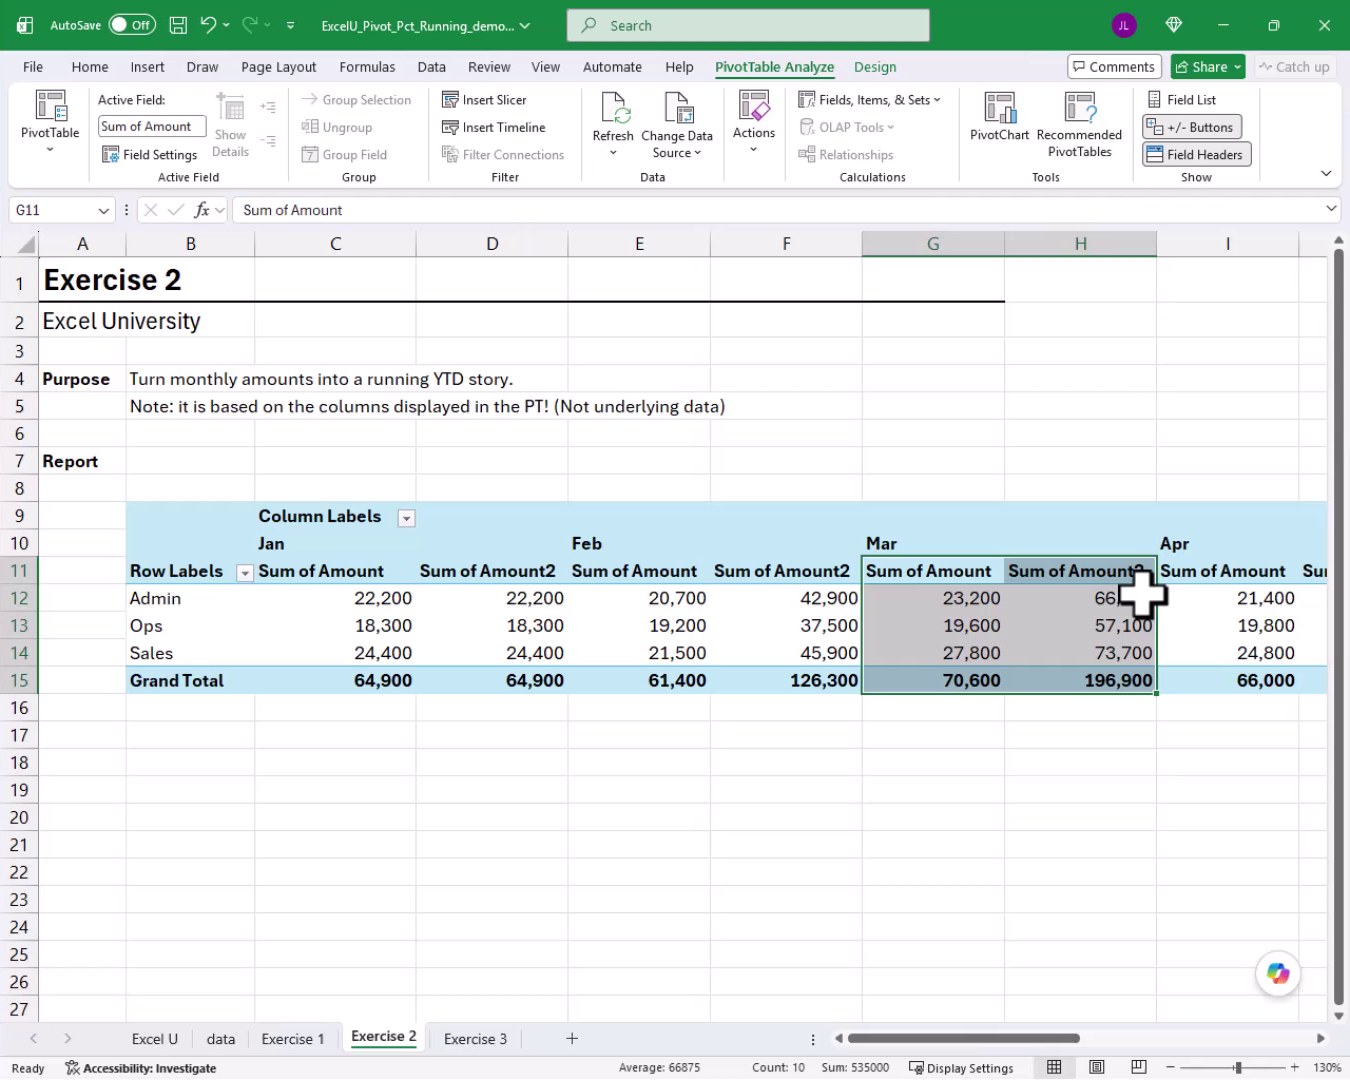1350x1080 pixels.
Task: Open the Column Labels filter dropdown
Action: point(406,518)
